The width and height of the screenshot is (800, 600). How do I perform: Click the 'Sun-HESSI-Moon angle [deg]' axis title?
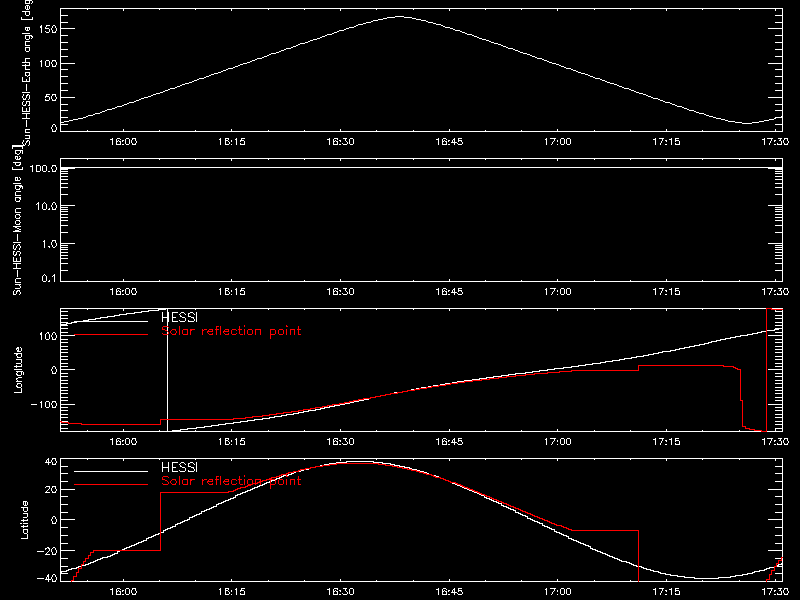(18, 220)
